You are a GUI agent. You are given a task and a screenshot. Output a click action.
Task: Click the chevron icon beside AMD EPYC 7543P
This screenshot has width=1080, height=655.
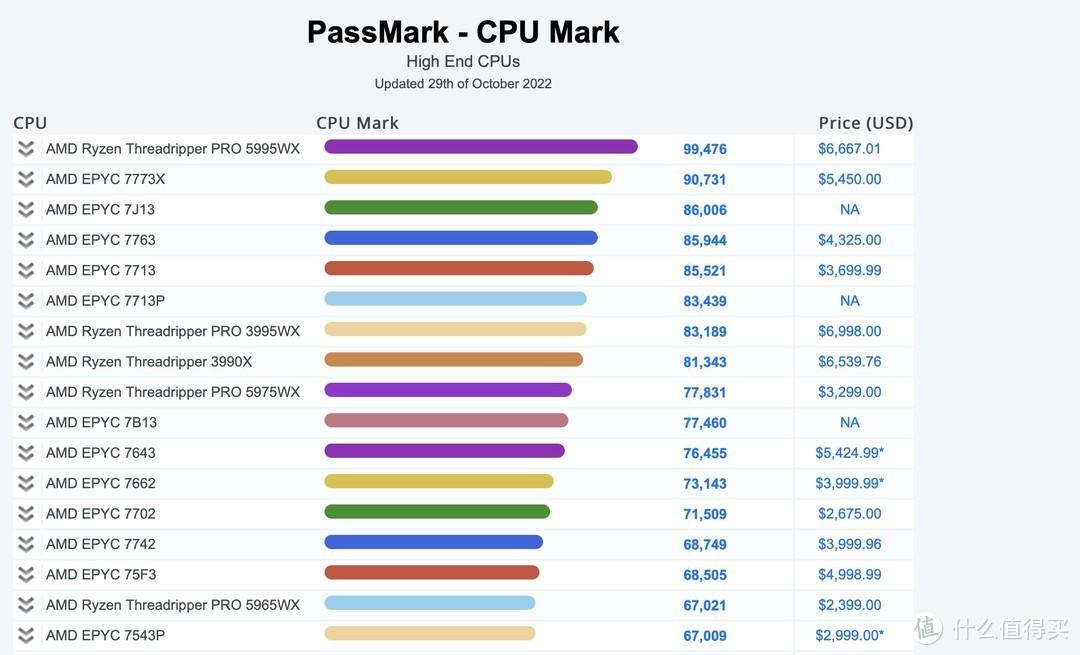point(26,635)
